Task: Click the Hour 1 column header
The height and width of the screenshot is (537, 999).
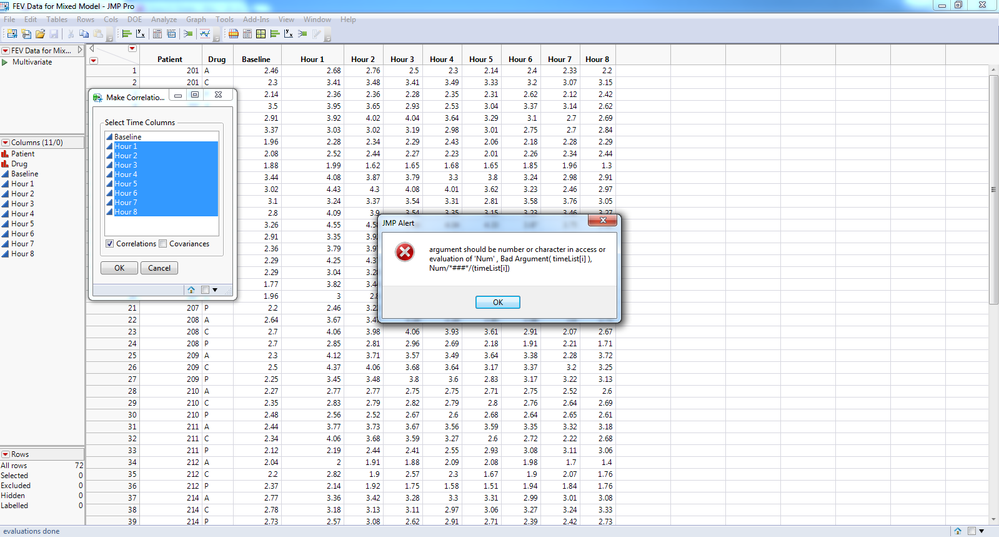Action: tap(312, 59)
